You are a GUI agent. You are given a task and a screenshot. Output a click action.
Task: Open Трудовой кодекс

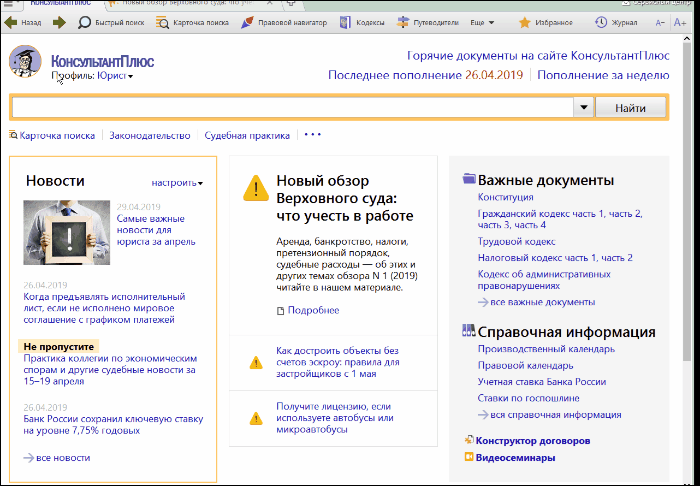[517, 241]
